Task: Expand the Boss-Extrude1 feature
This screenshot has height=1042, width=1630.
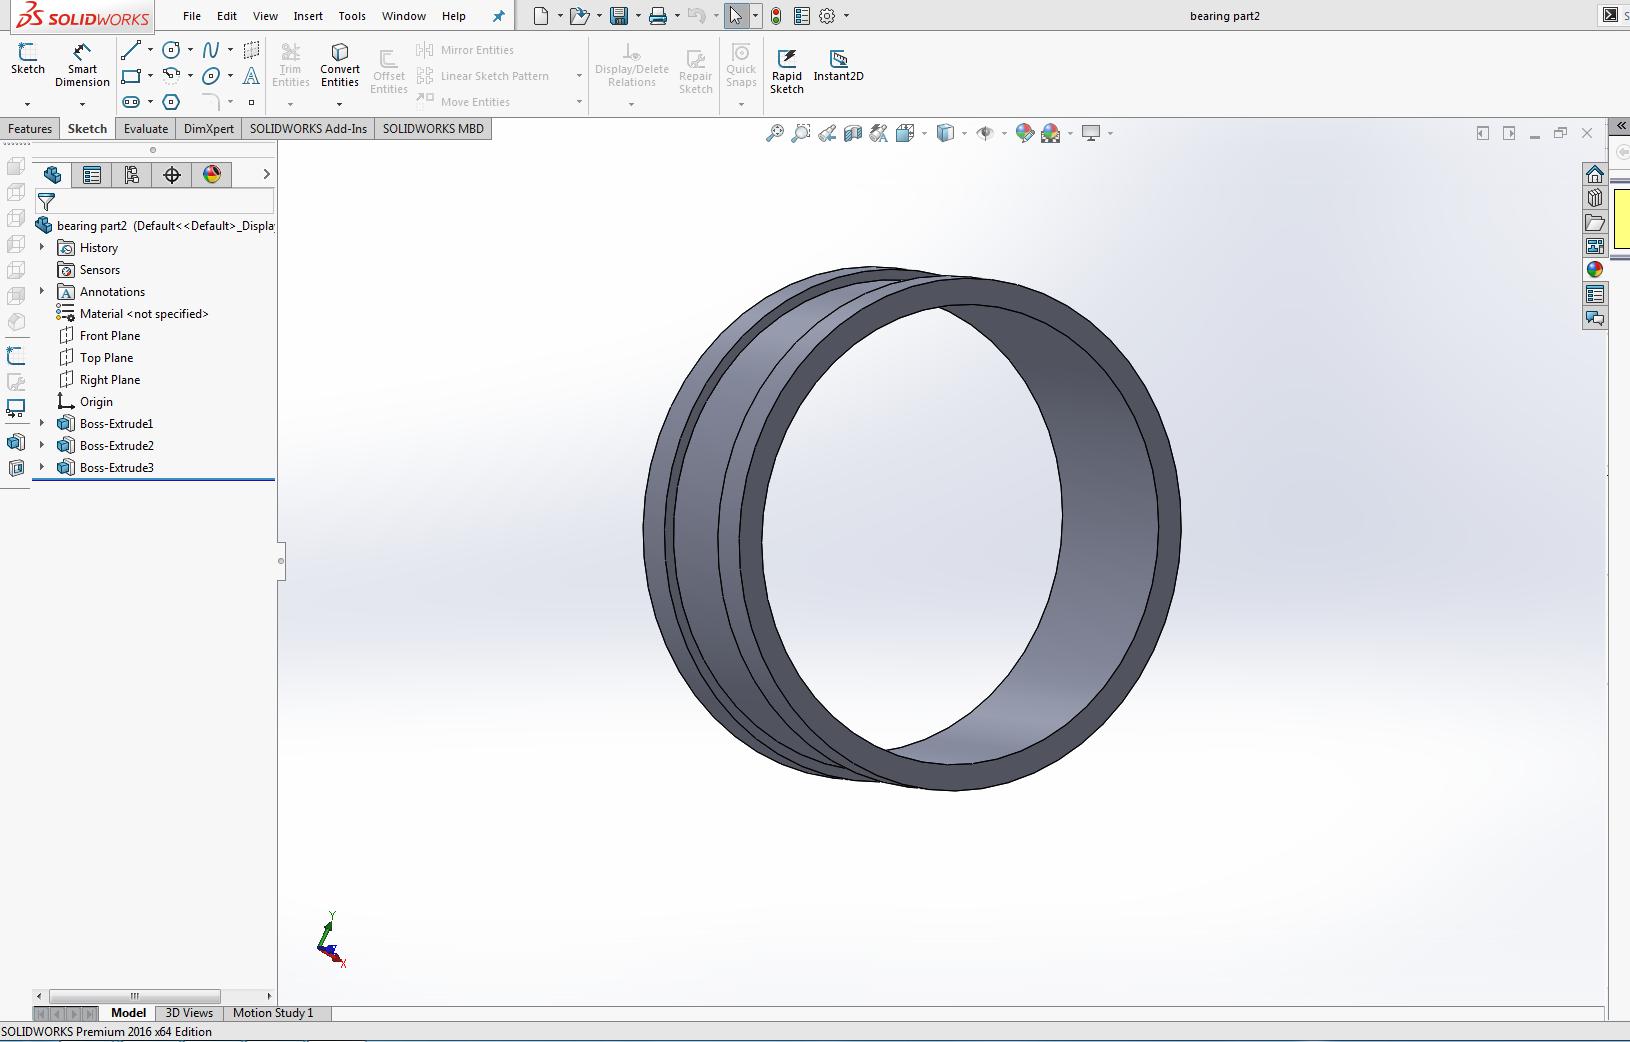Action: coord(42,424)
